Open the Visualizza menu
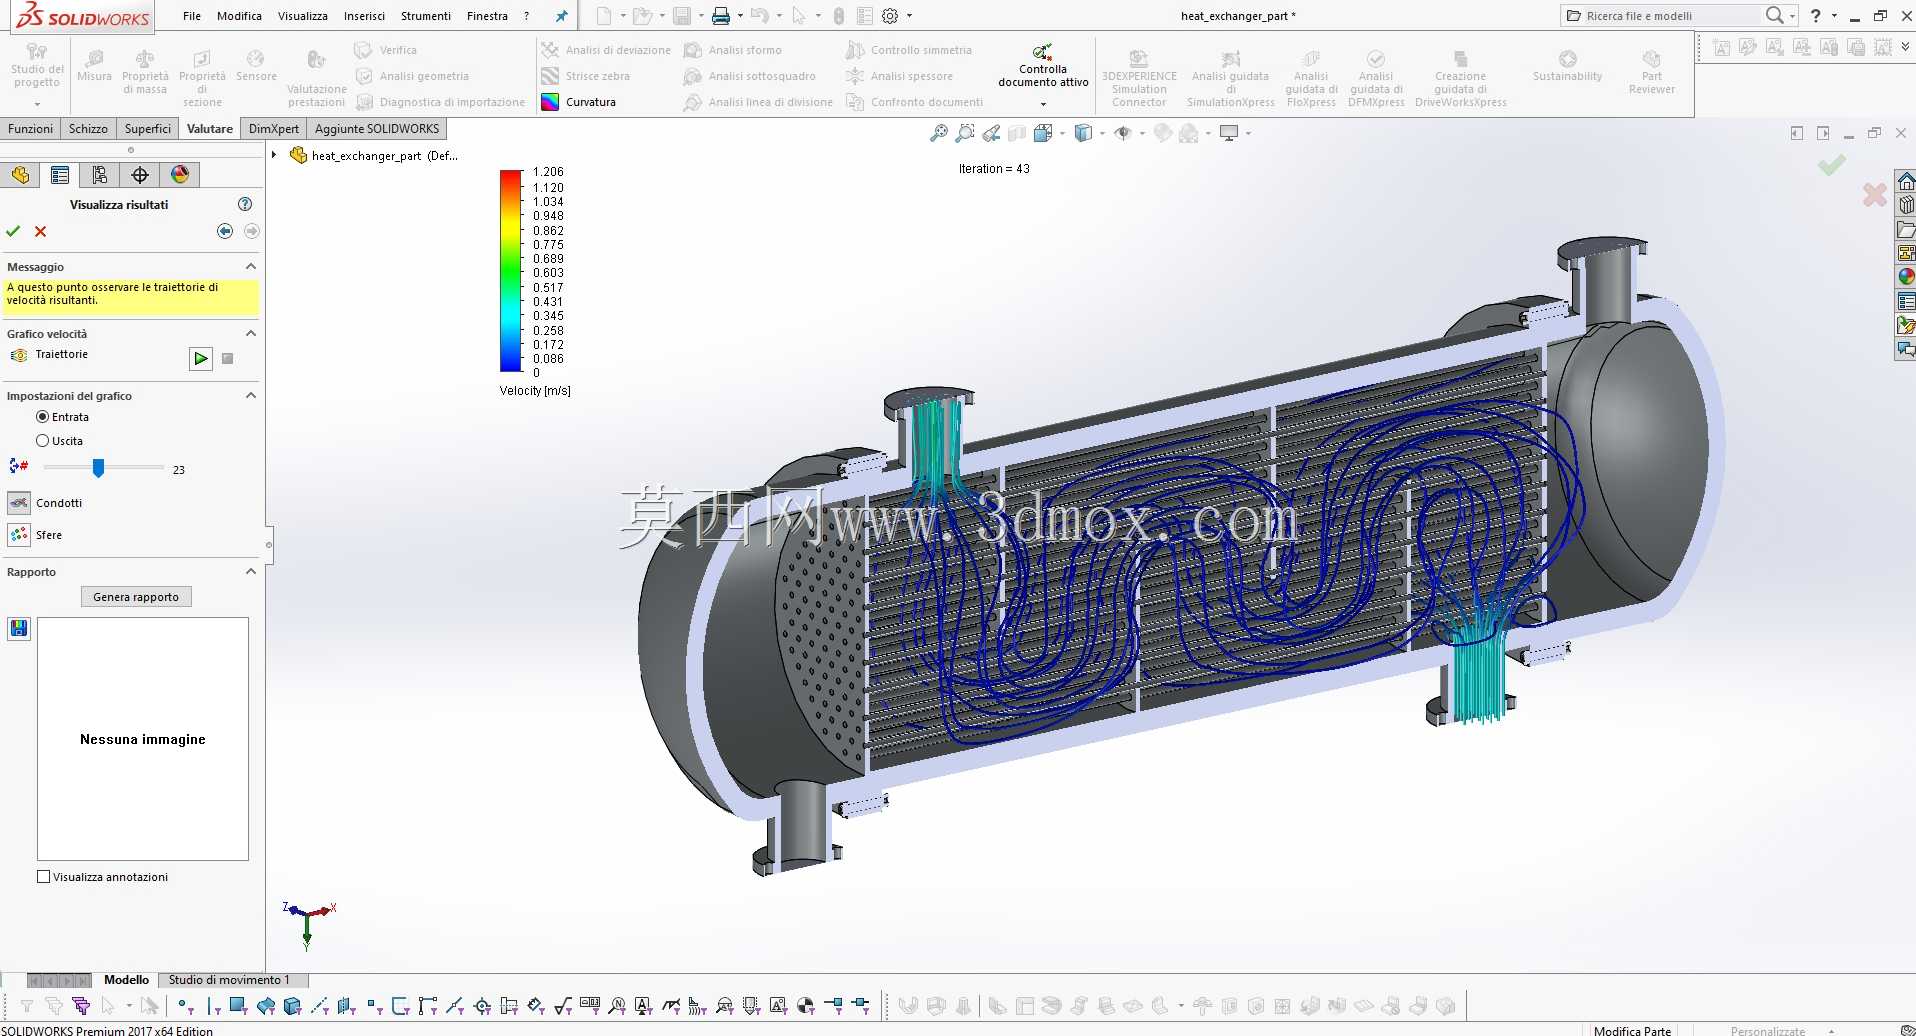1916x1036 pixels. (x=303, y=16)
